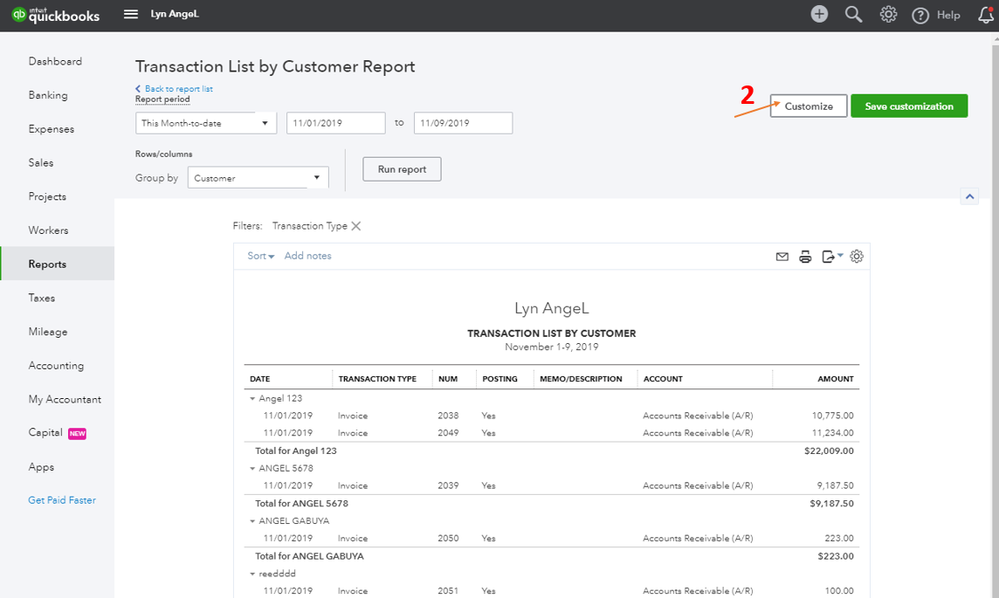Click Total for ANGEL GABUYA row label
The width and height of the screenshot is (999, 598).
[310, 557]
